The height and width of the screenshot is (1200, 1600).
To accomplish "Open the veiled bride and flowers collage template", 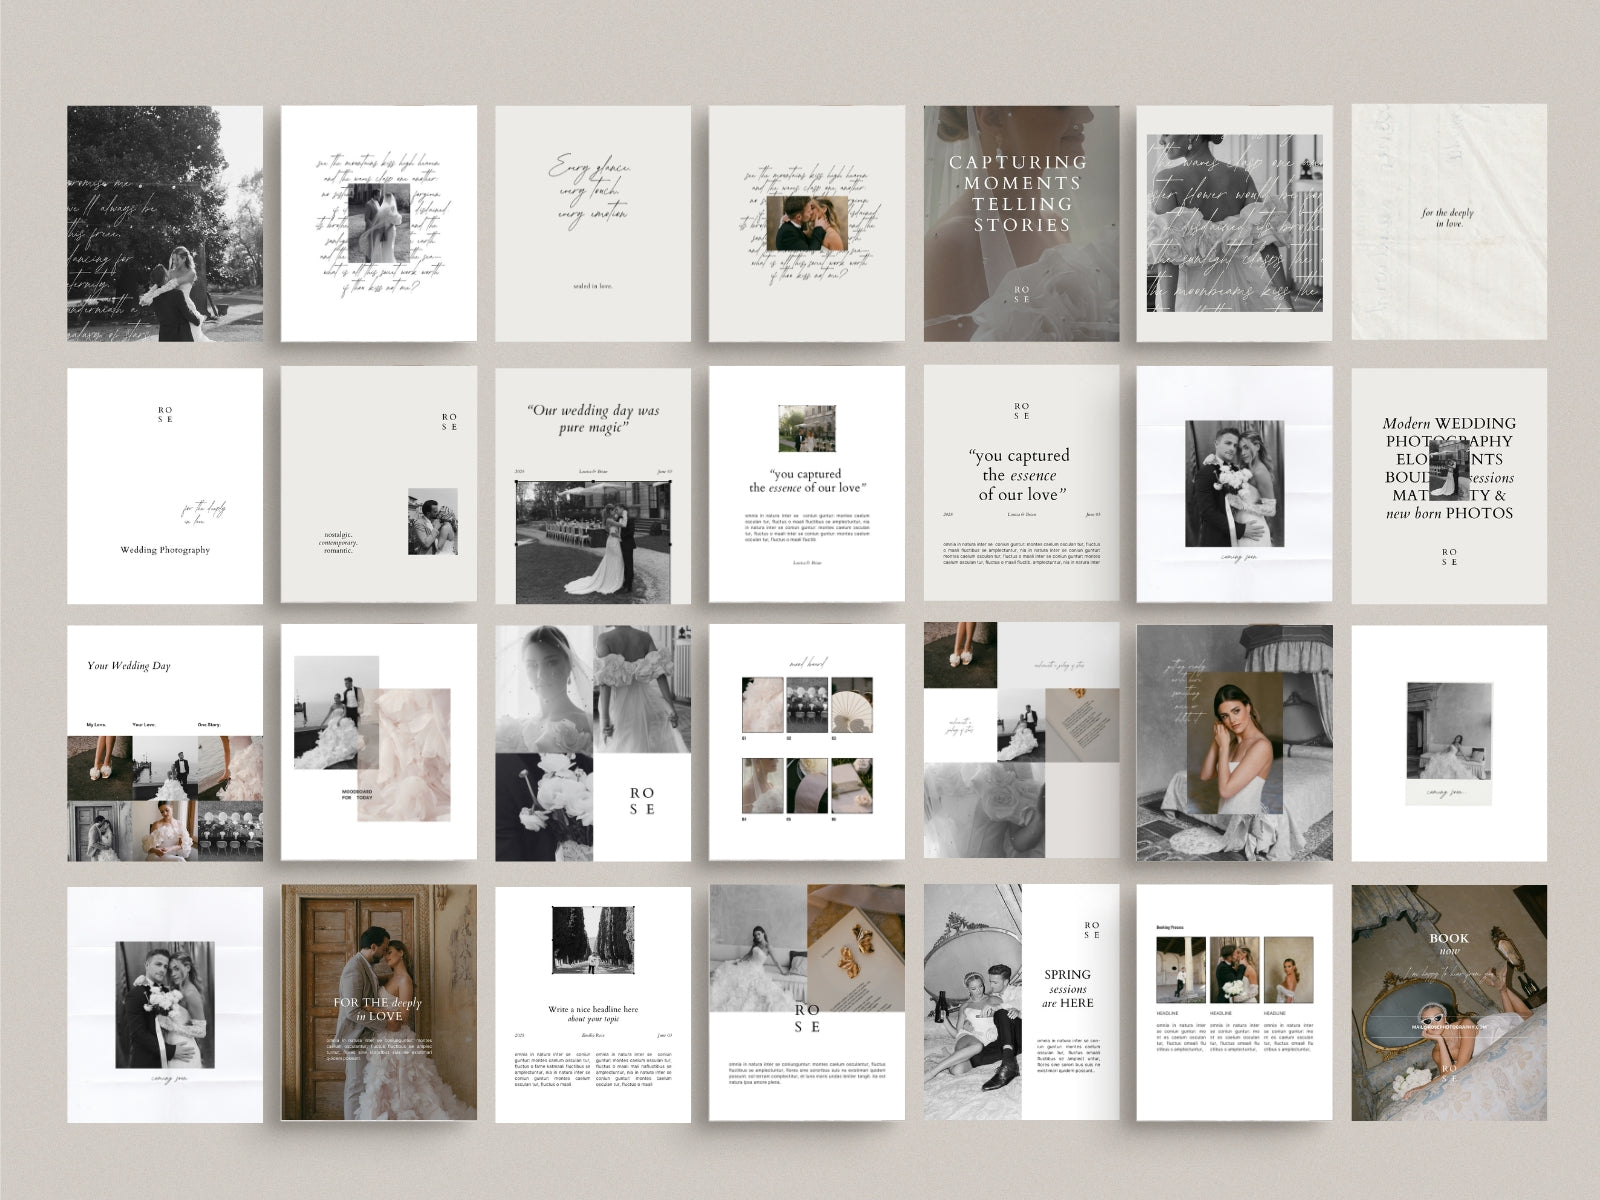I will 593,743.
